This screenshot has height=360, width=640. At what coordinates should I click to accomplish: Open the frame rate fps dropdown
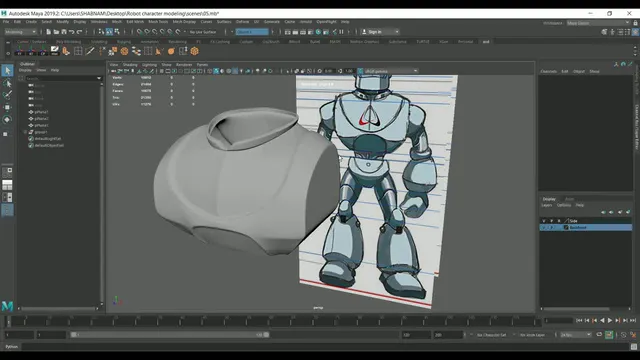tap(576, 335)
